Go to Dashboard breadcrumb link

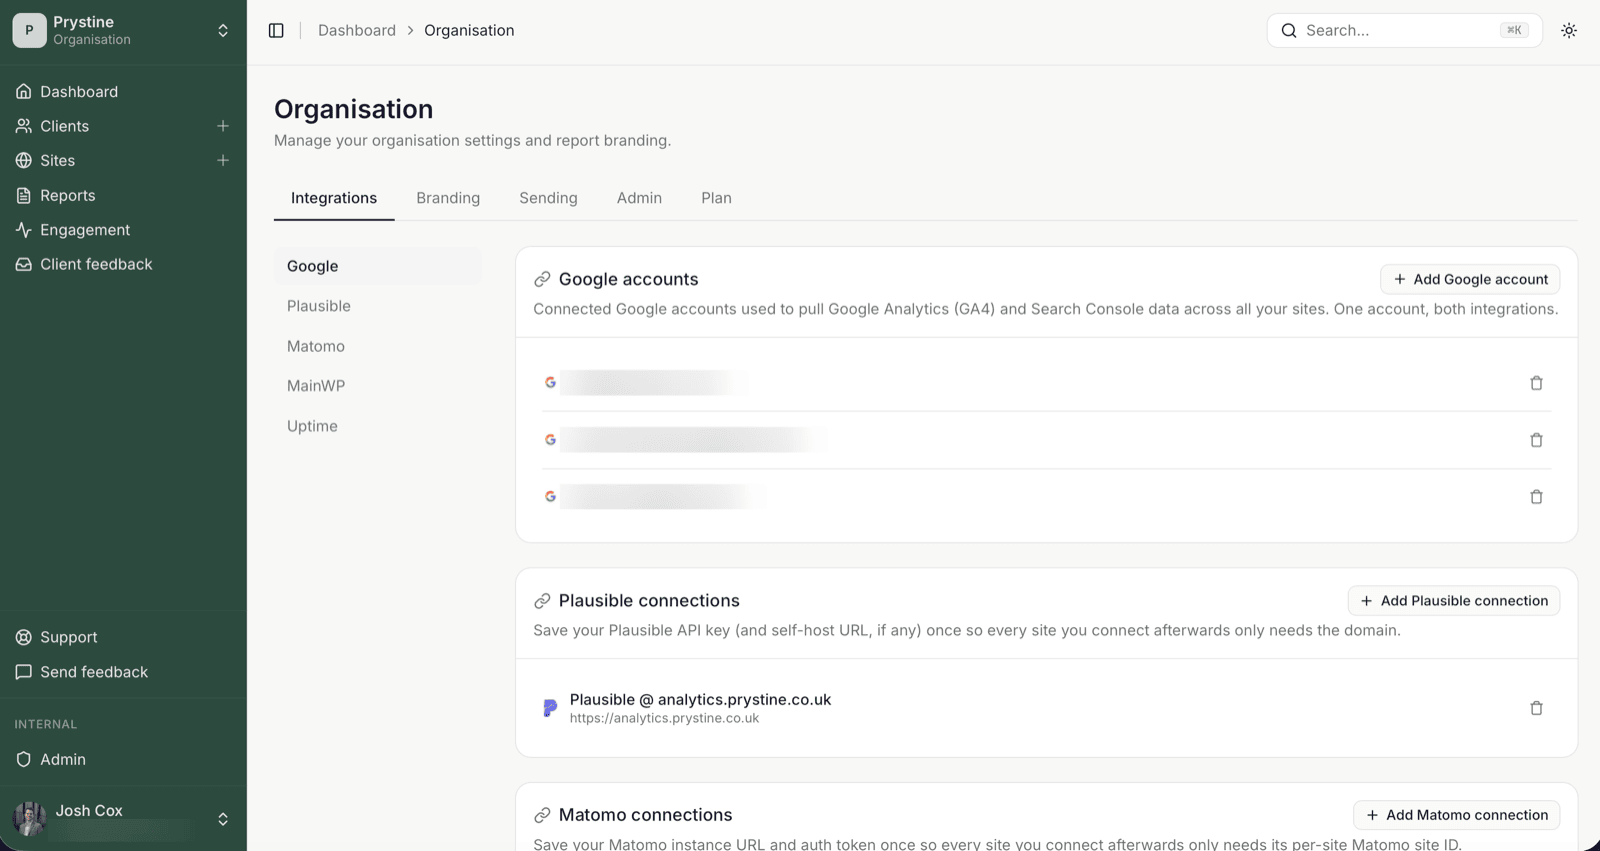[357, 31]
